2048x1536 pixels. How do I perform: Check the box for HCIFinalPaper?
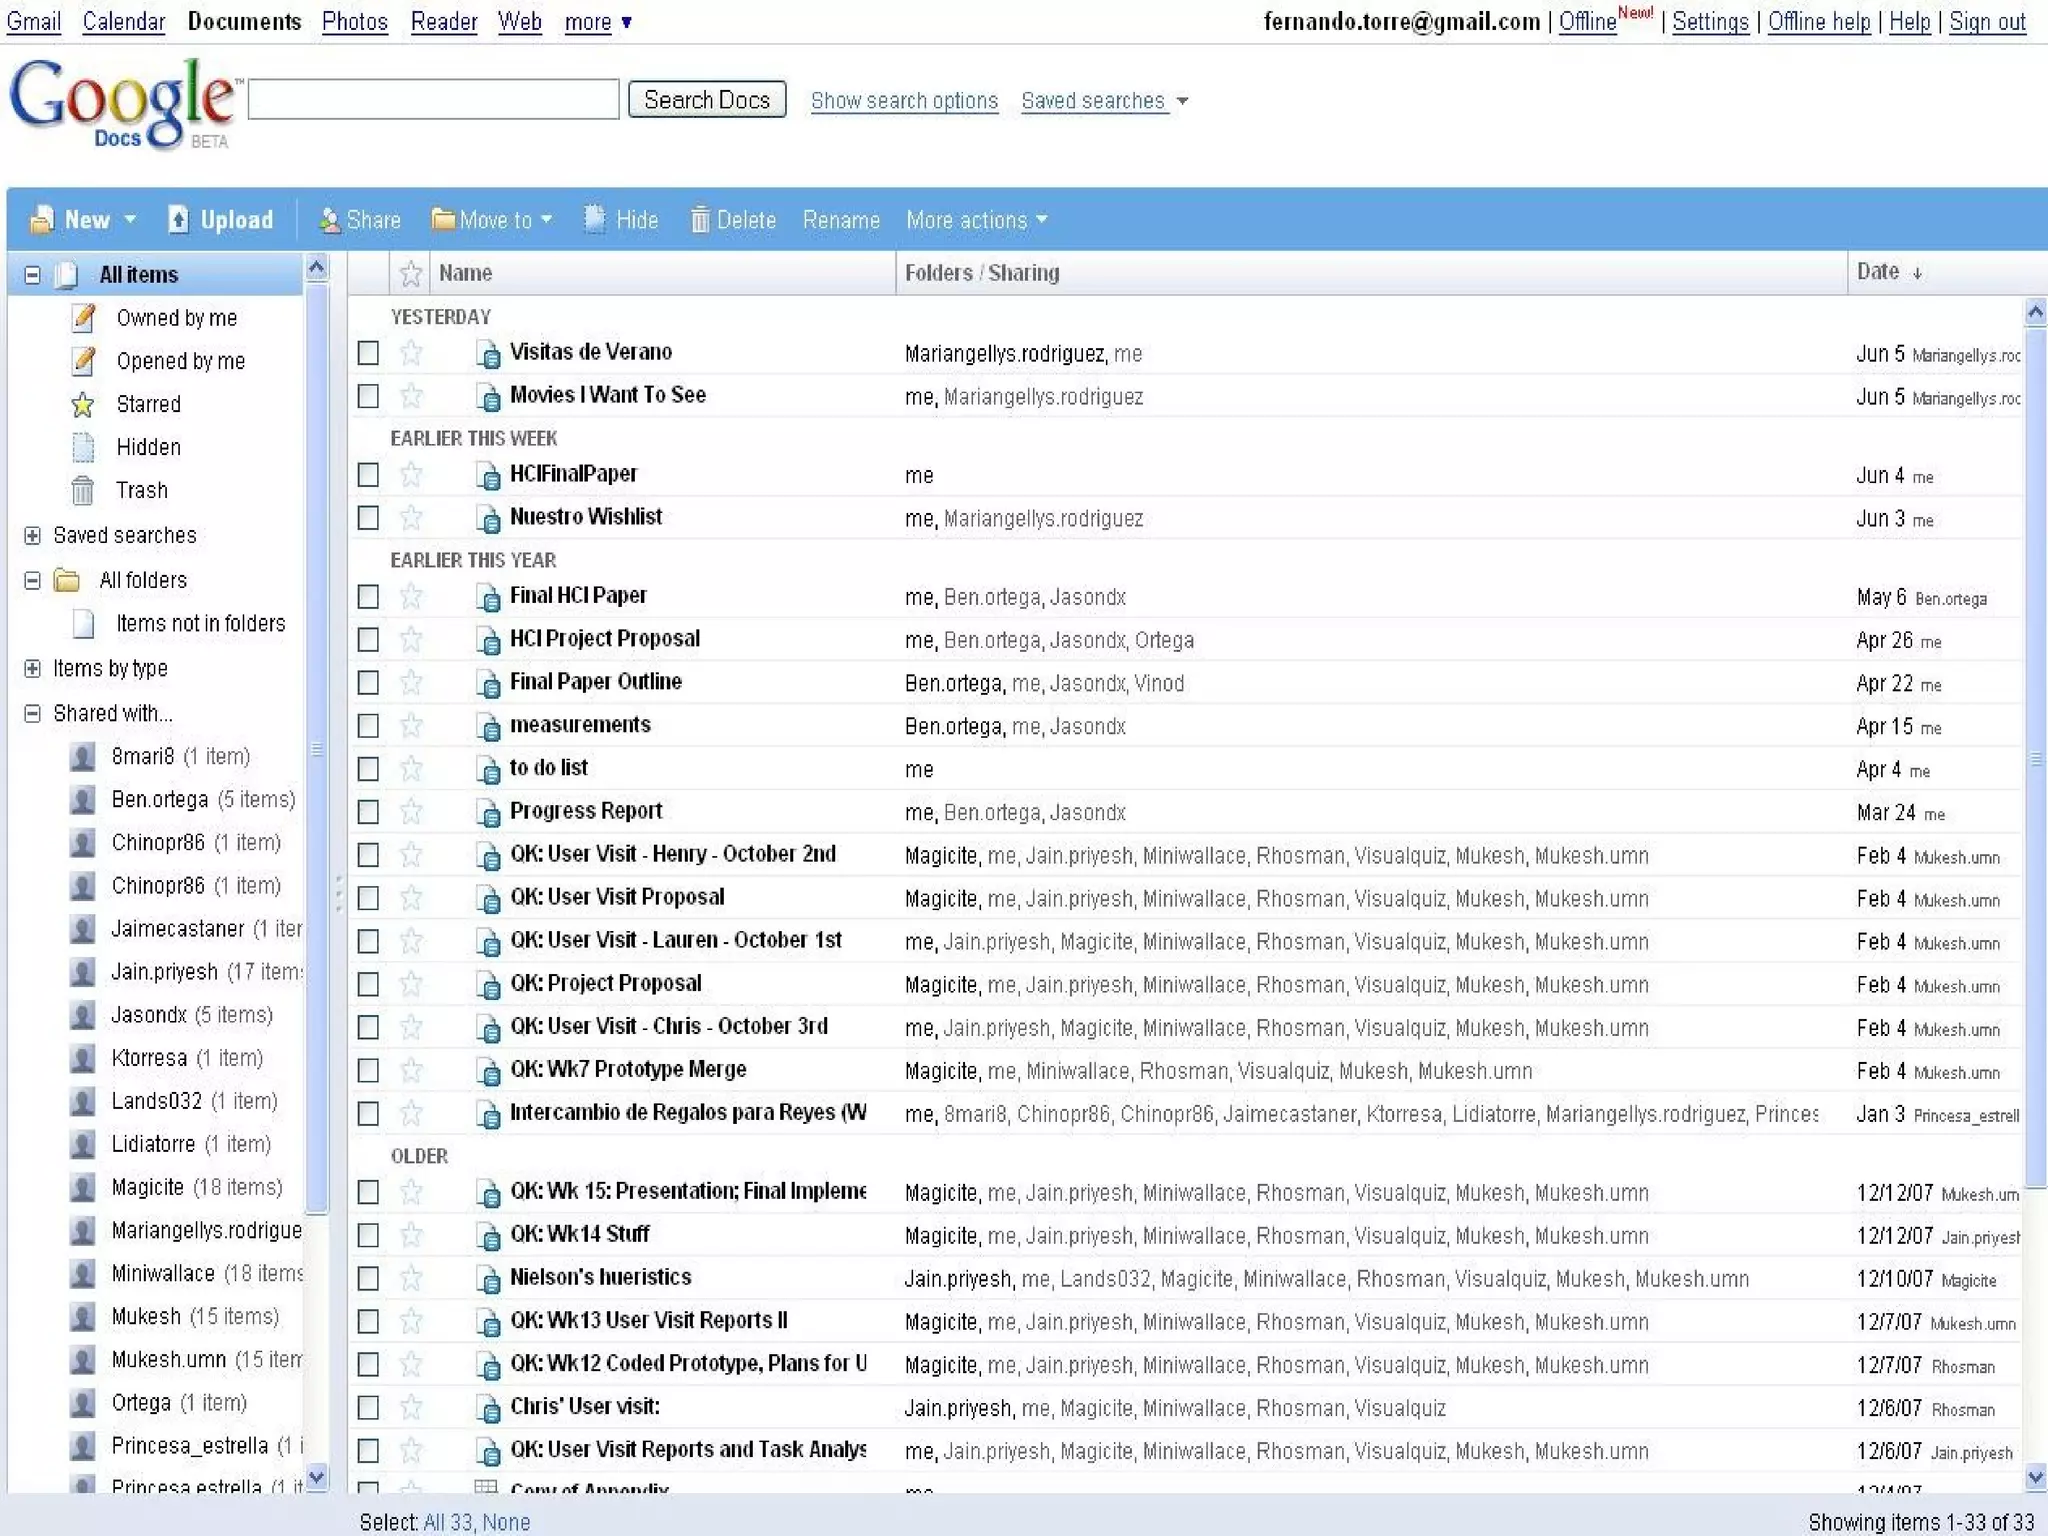[x=368, y=475]
